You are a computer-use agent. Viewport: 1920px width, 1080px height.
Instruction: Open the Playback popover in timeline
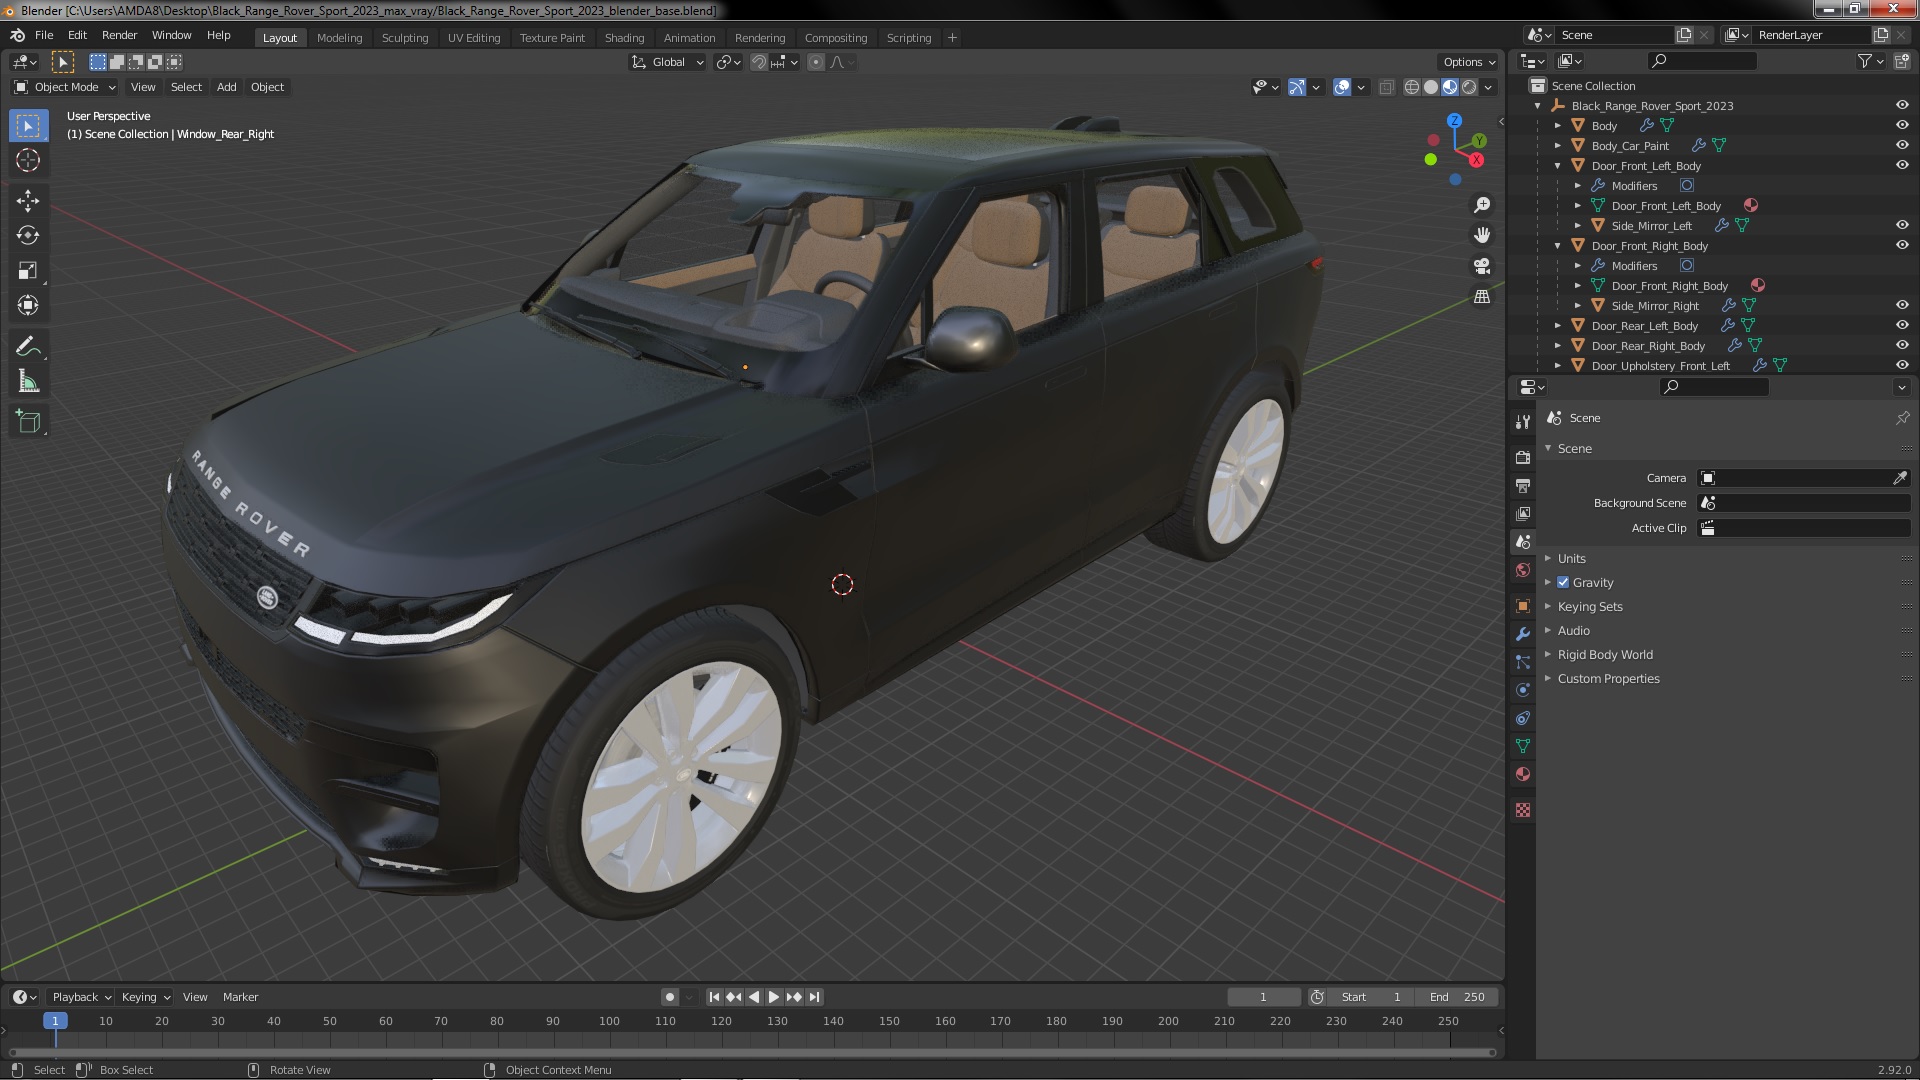tap(81, 996)
